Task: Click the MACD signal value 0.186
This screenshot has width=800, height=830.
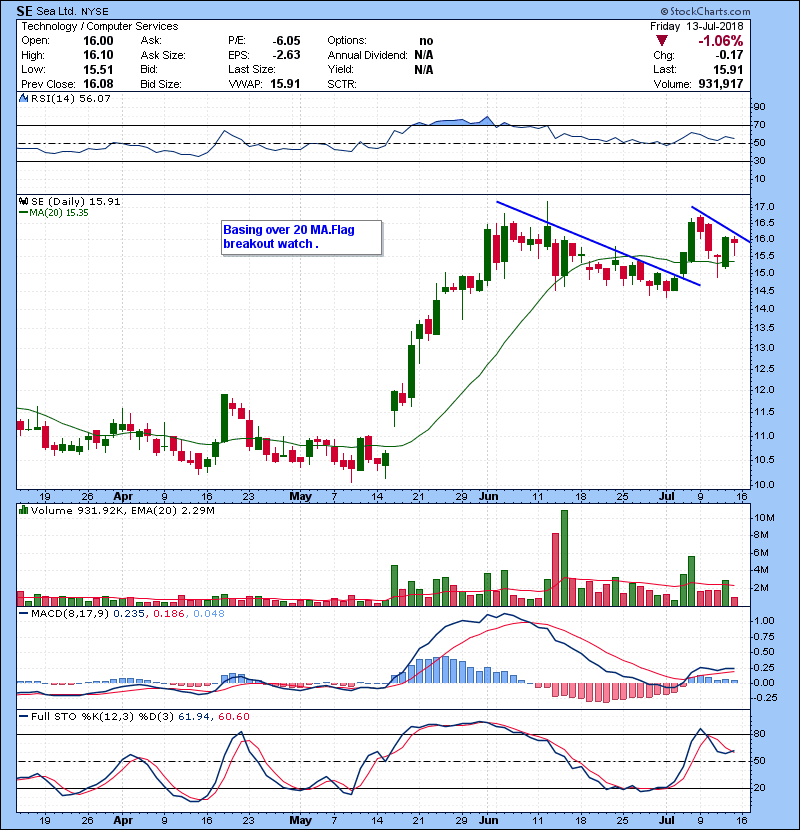Action: pyautogui.click(x=169, y=614)
